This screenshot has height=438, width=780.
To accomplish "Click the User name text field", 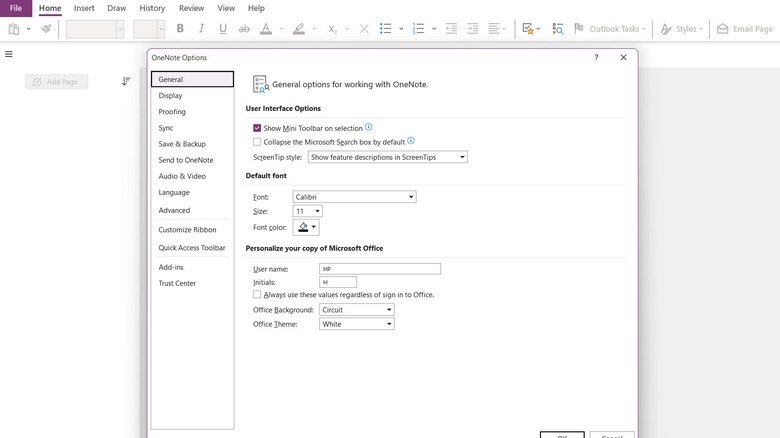I will [380, 269].
